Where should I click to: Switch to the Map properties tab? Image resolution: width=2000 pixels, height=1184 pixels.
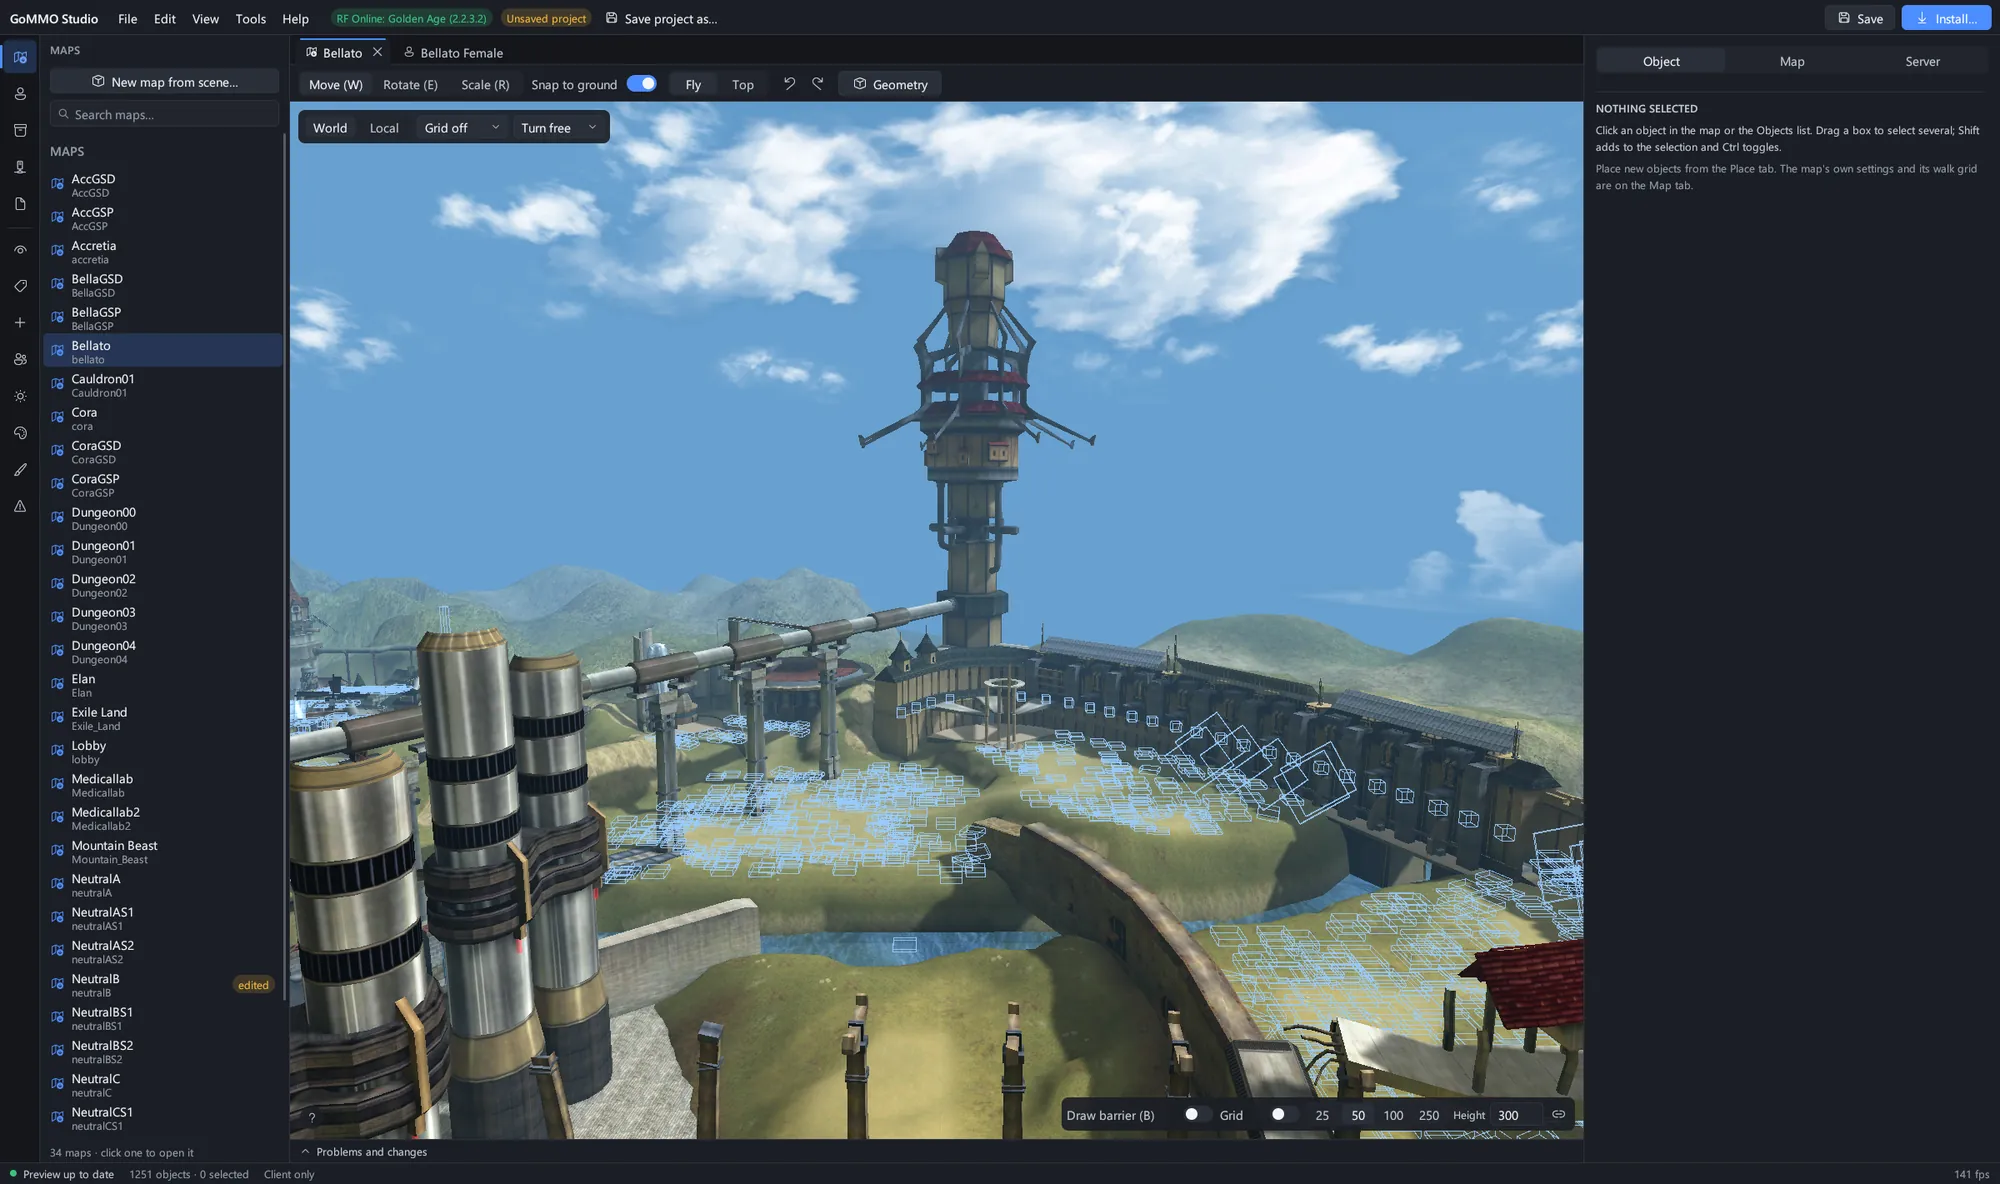coord(1792,62)
